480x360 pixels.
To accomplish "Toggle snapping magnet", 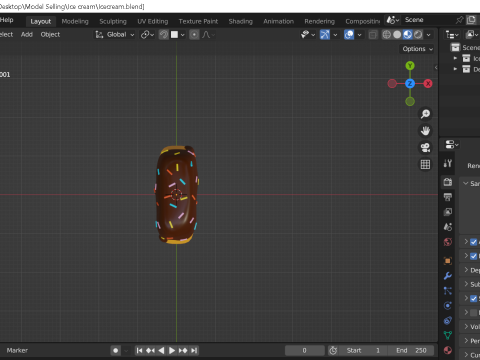I will click(x=163, y=35).
